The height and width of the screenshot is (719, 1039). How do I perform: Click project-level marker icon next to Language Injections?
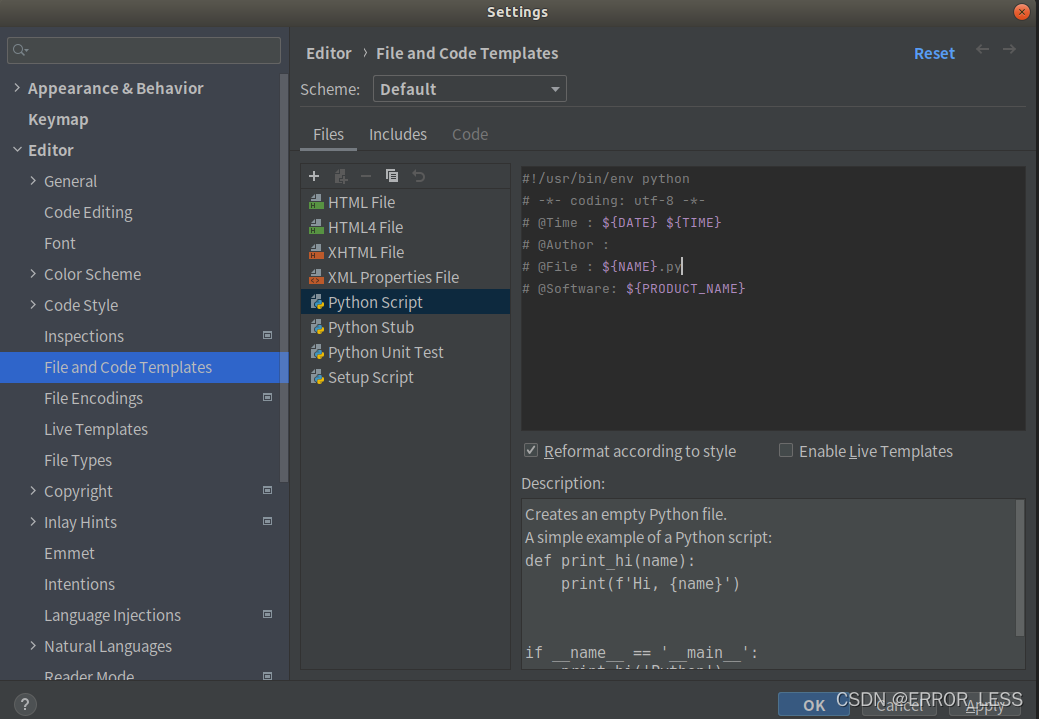tap(268, 614)
